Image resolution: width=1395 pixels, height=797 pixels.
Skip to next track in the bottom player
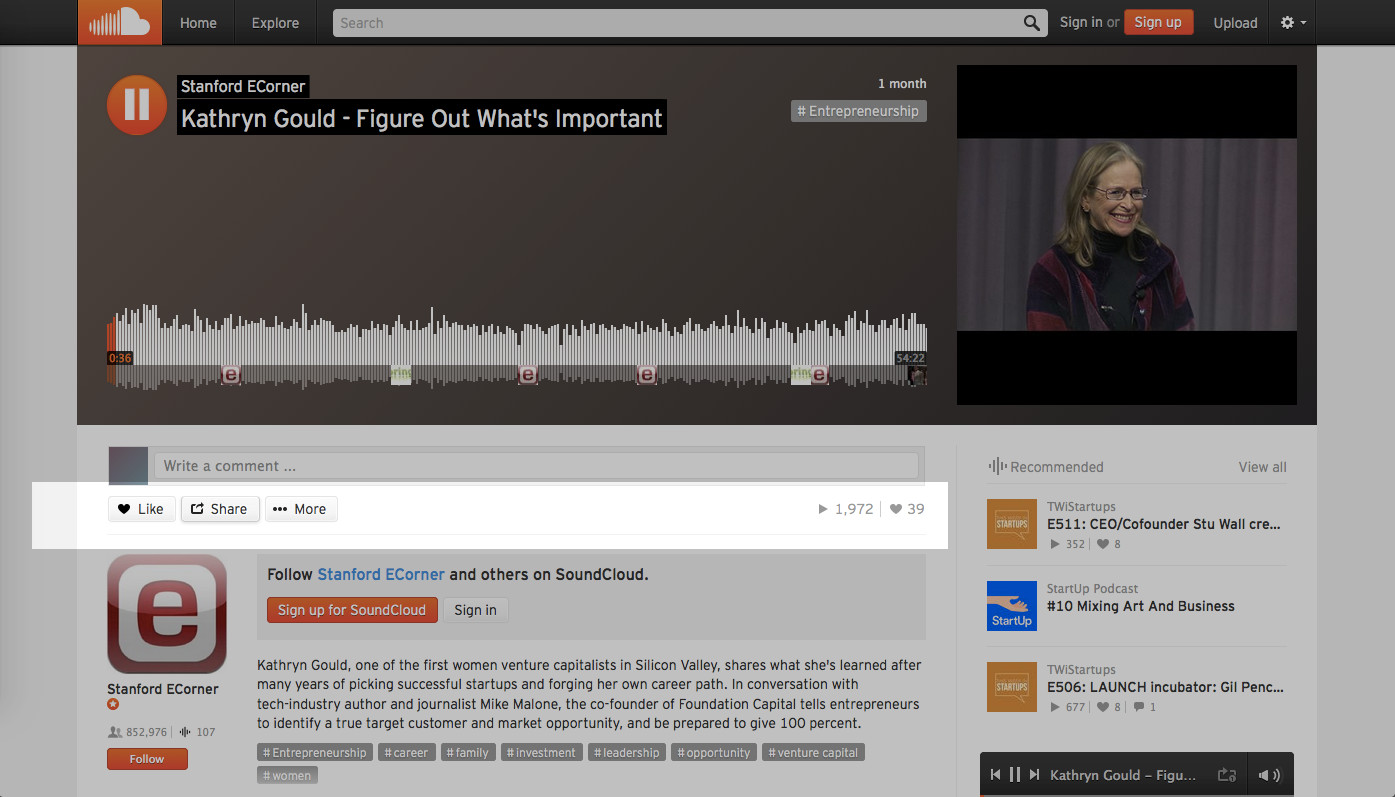click(x=1034, y=775)
